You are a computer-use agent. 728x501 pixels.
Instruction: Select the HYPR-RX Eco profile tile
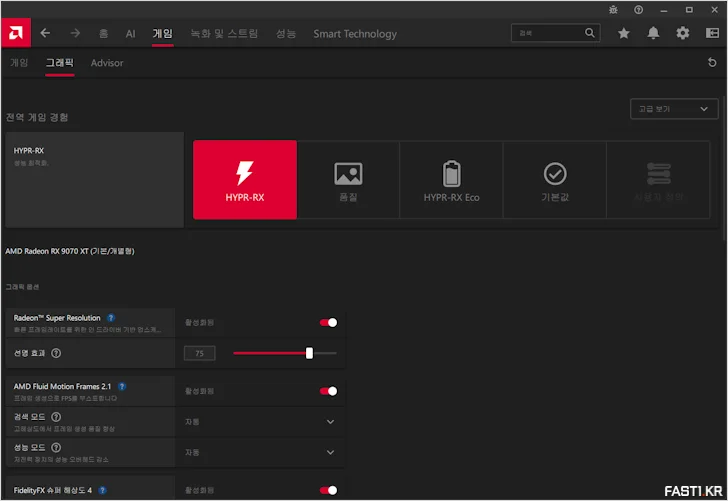pos(451,180)
